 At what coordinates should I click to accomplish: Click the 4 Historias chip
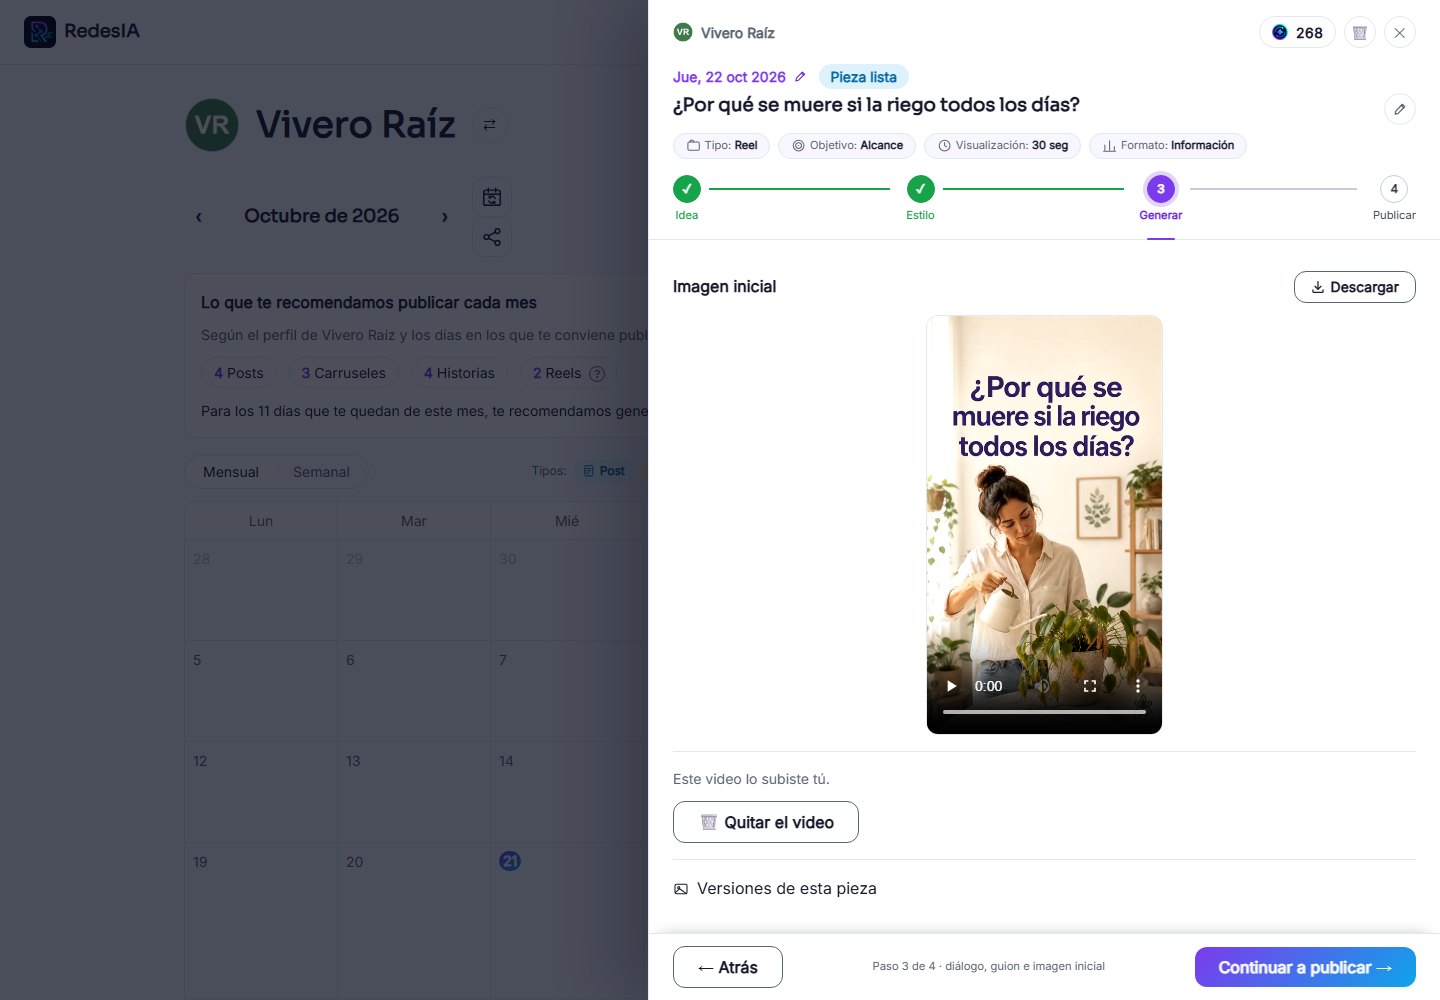[x=459, y=373]
